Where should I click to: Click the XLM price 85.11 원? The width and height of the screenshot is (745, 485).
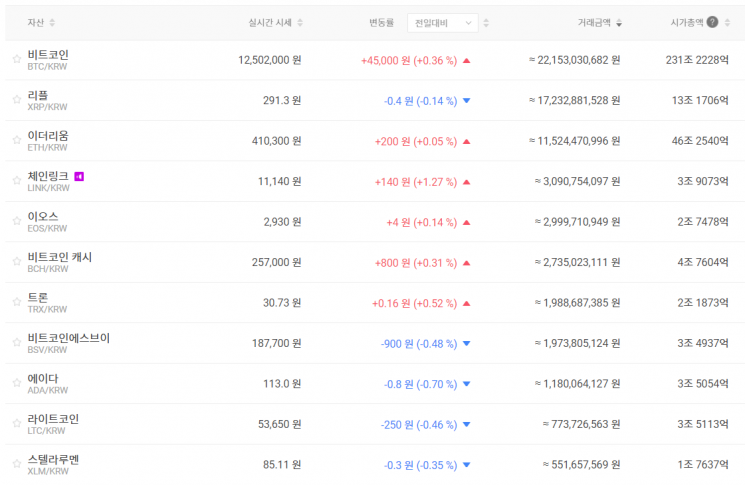click(x=282, y=464)
